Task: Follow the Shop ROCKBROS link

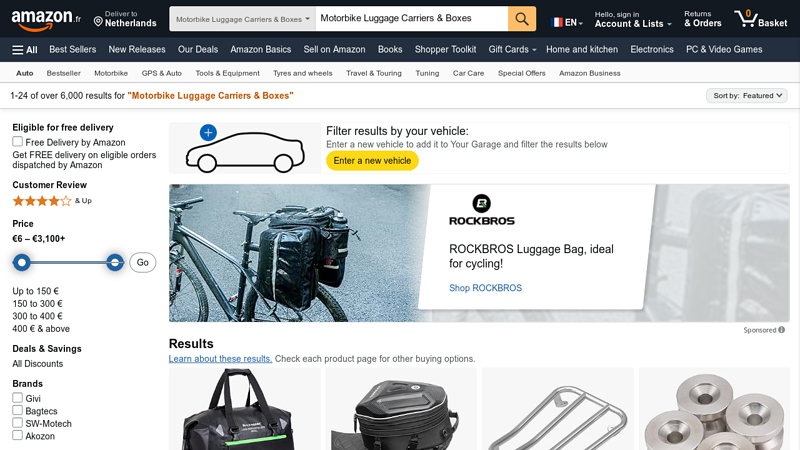Action: (485, 288)
